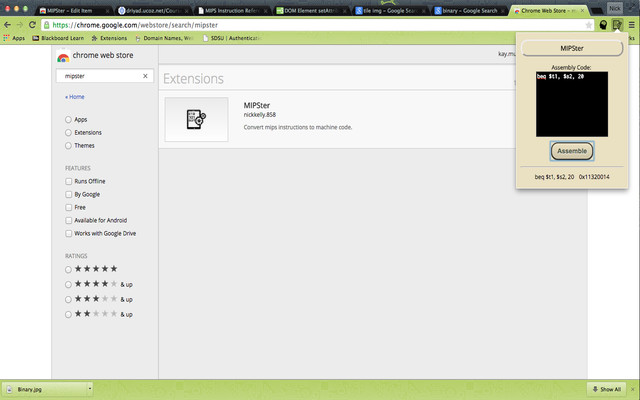Click the nickkelly.858 author name
640x400 pixels.
click(x=260, y=115)
